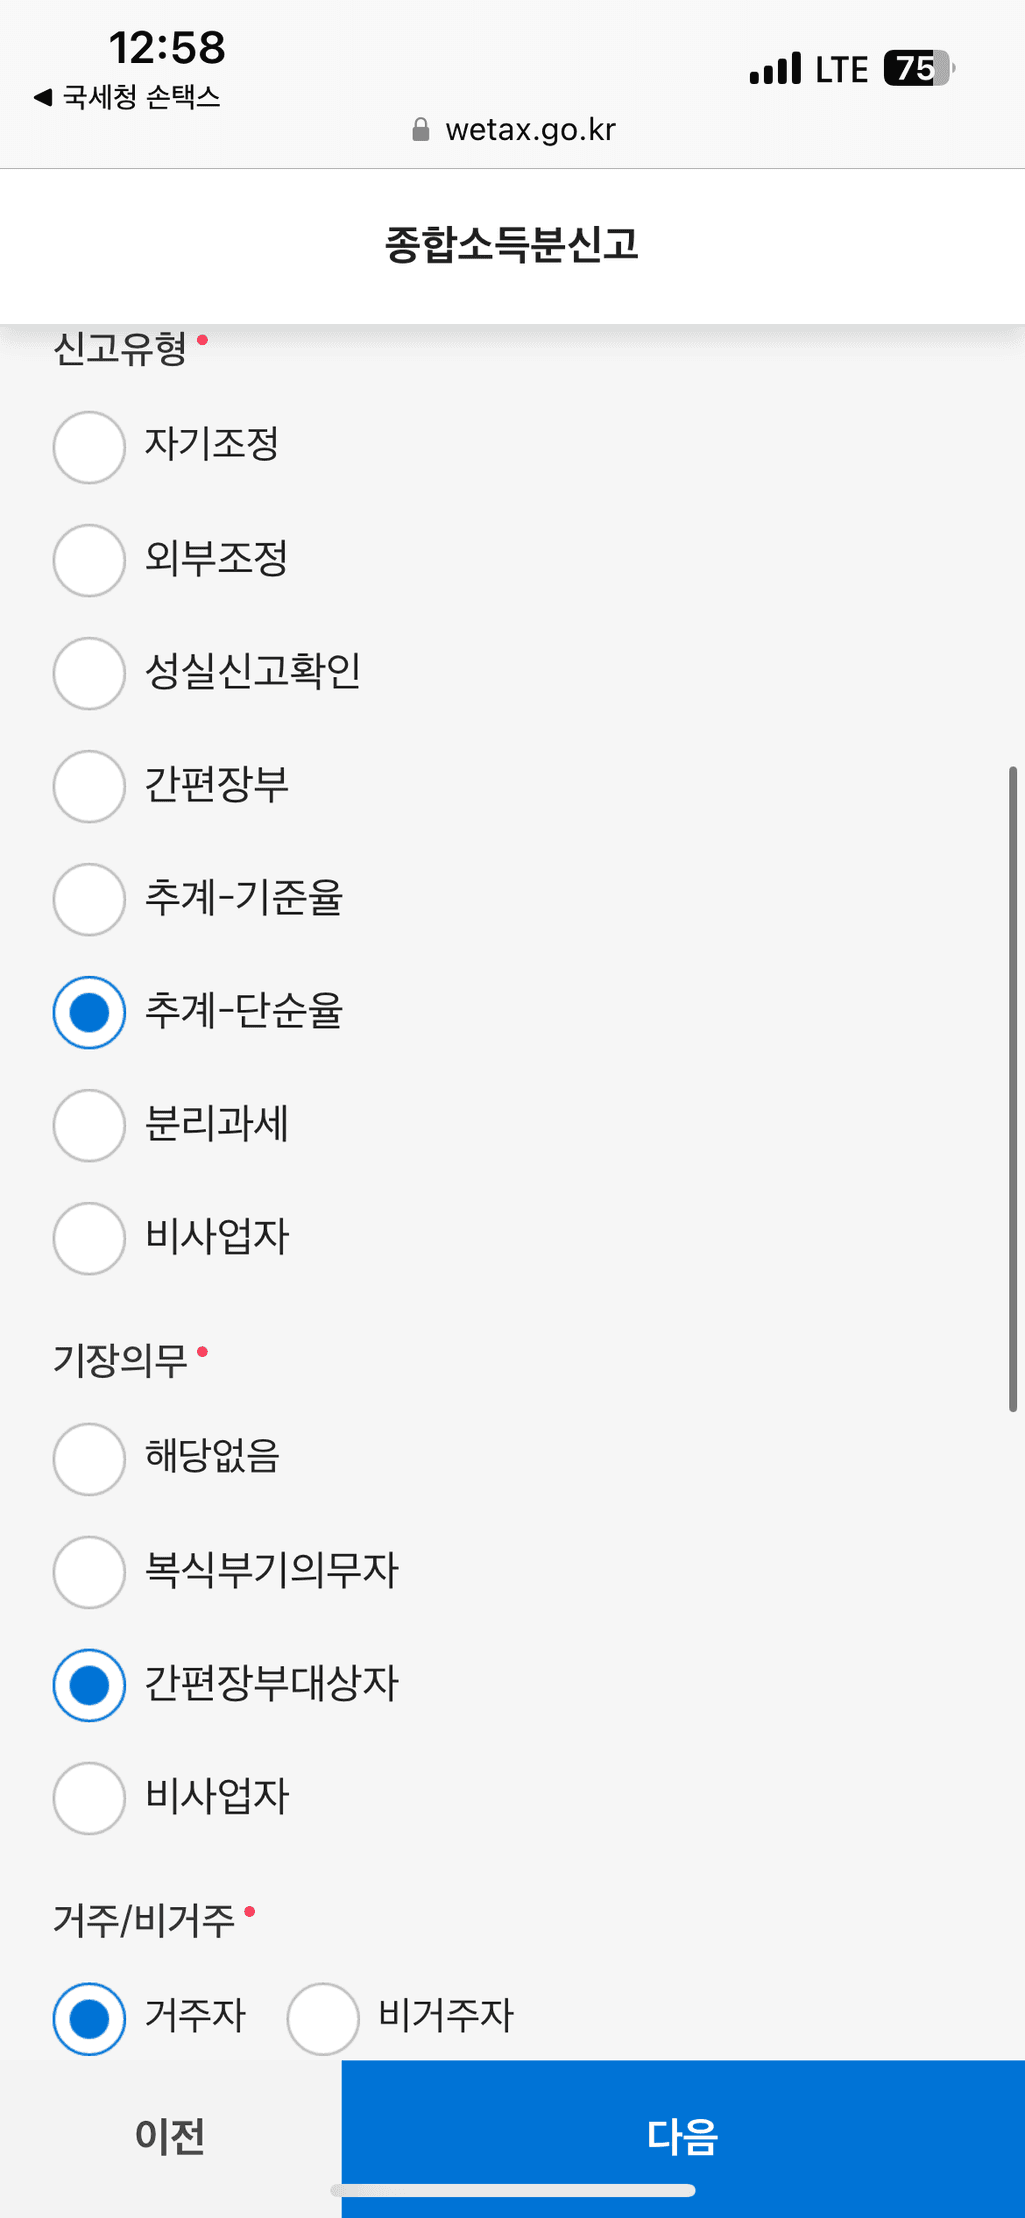Select the 자기조정 radio option
The image size is (1025, 2218).
click(89, 447)
